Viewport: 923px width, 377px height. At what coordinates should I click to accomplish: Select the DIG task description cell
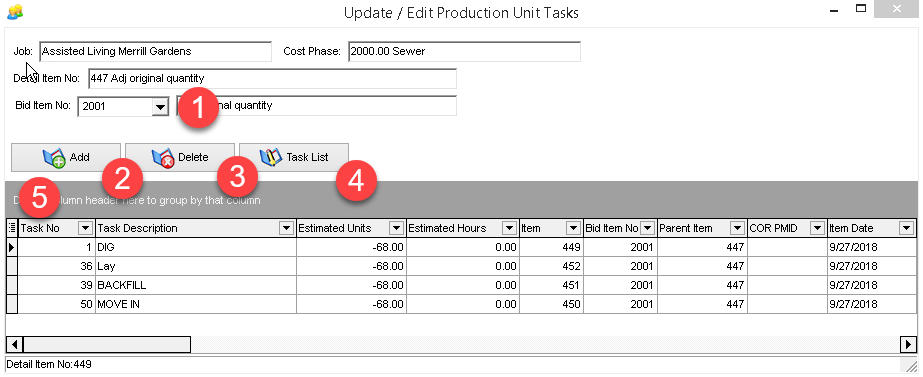coord(195,247)
